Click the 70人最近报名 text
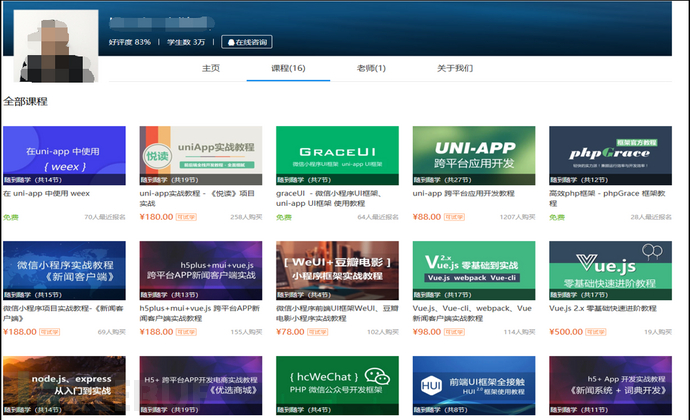 click(105, 217)
